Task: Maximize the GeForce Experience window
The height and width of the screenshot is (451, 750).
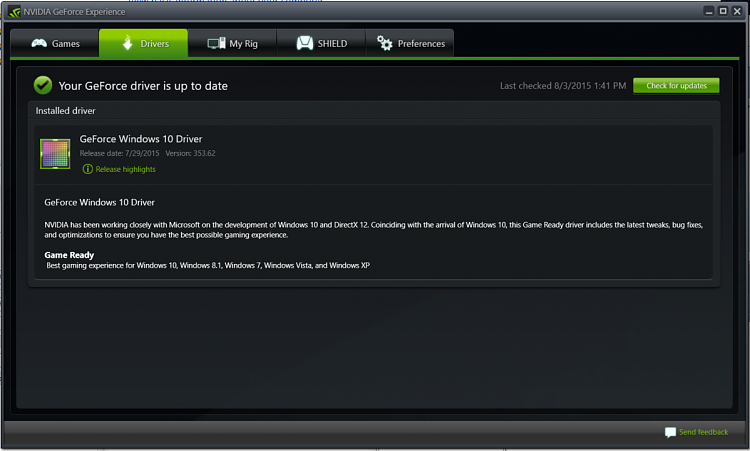Action: click(723, 11)
